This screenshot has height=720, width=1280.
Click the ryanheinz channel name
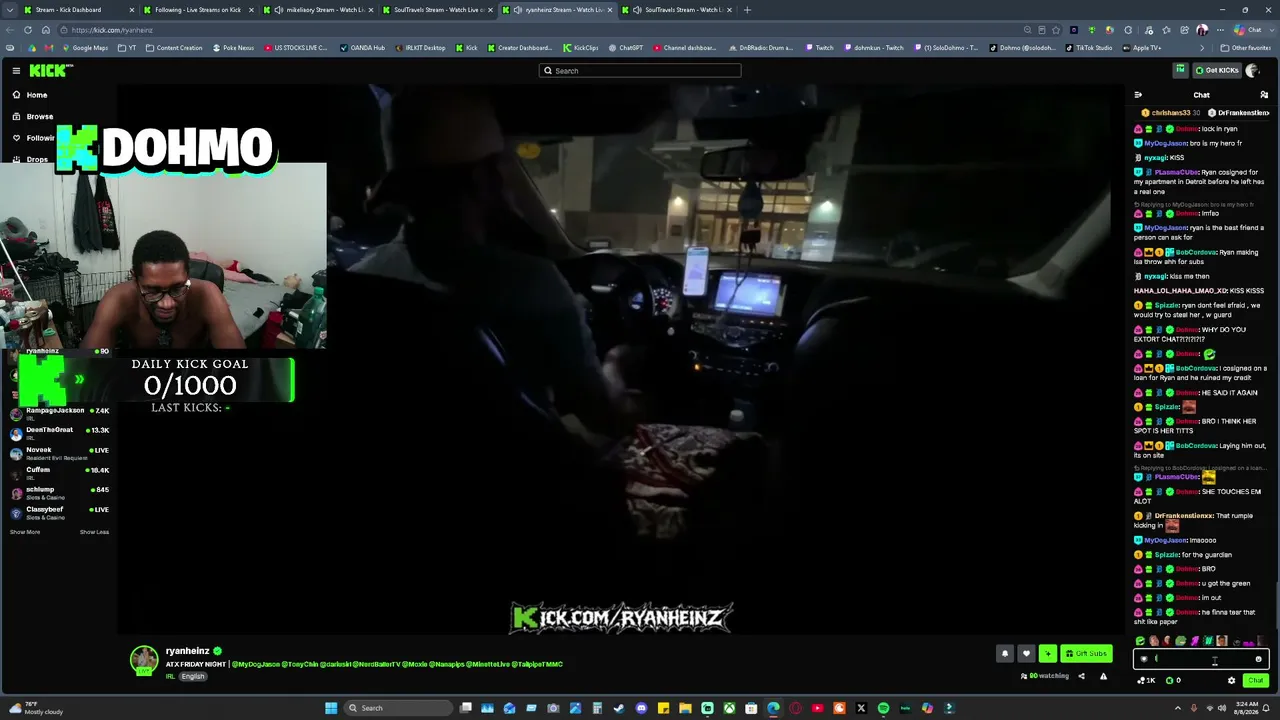[x=187, y=651]
